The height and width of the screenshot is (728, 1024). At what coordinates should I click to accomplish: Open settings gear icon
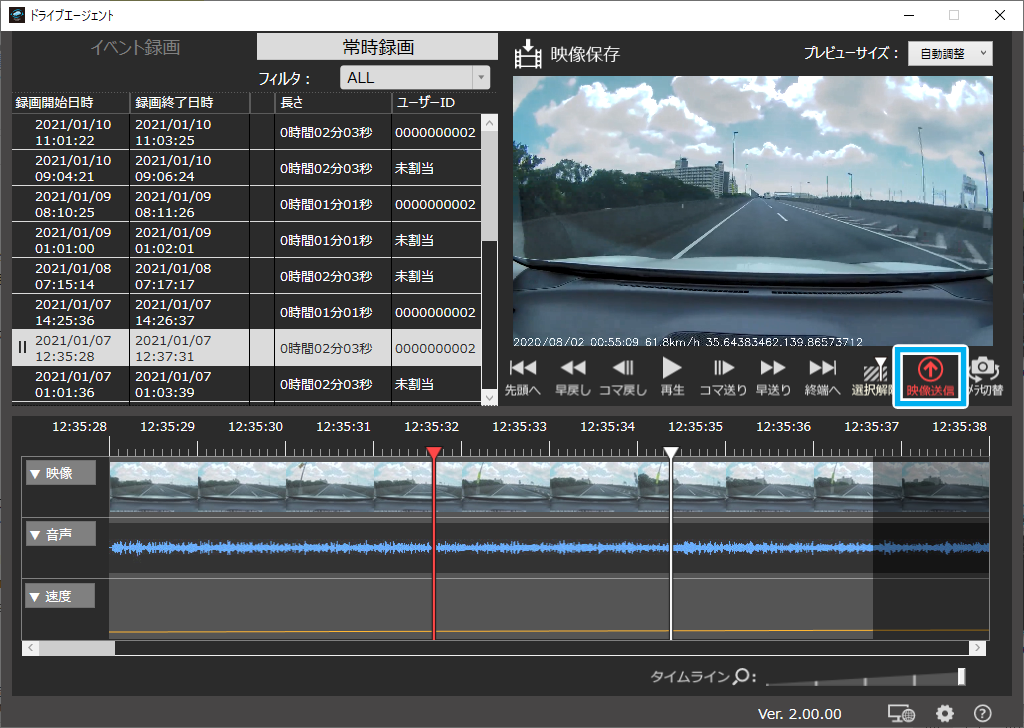[x=945, y=713]
